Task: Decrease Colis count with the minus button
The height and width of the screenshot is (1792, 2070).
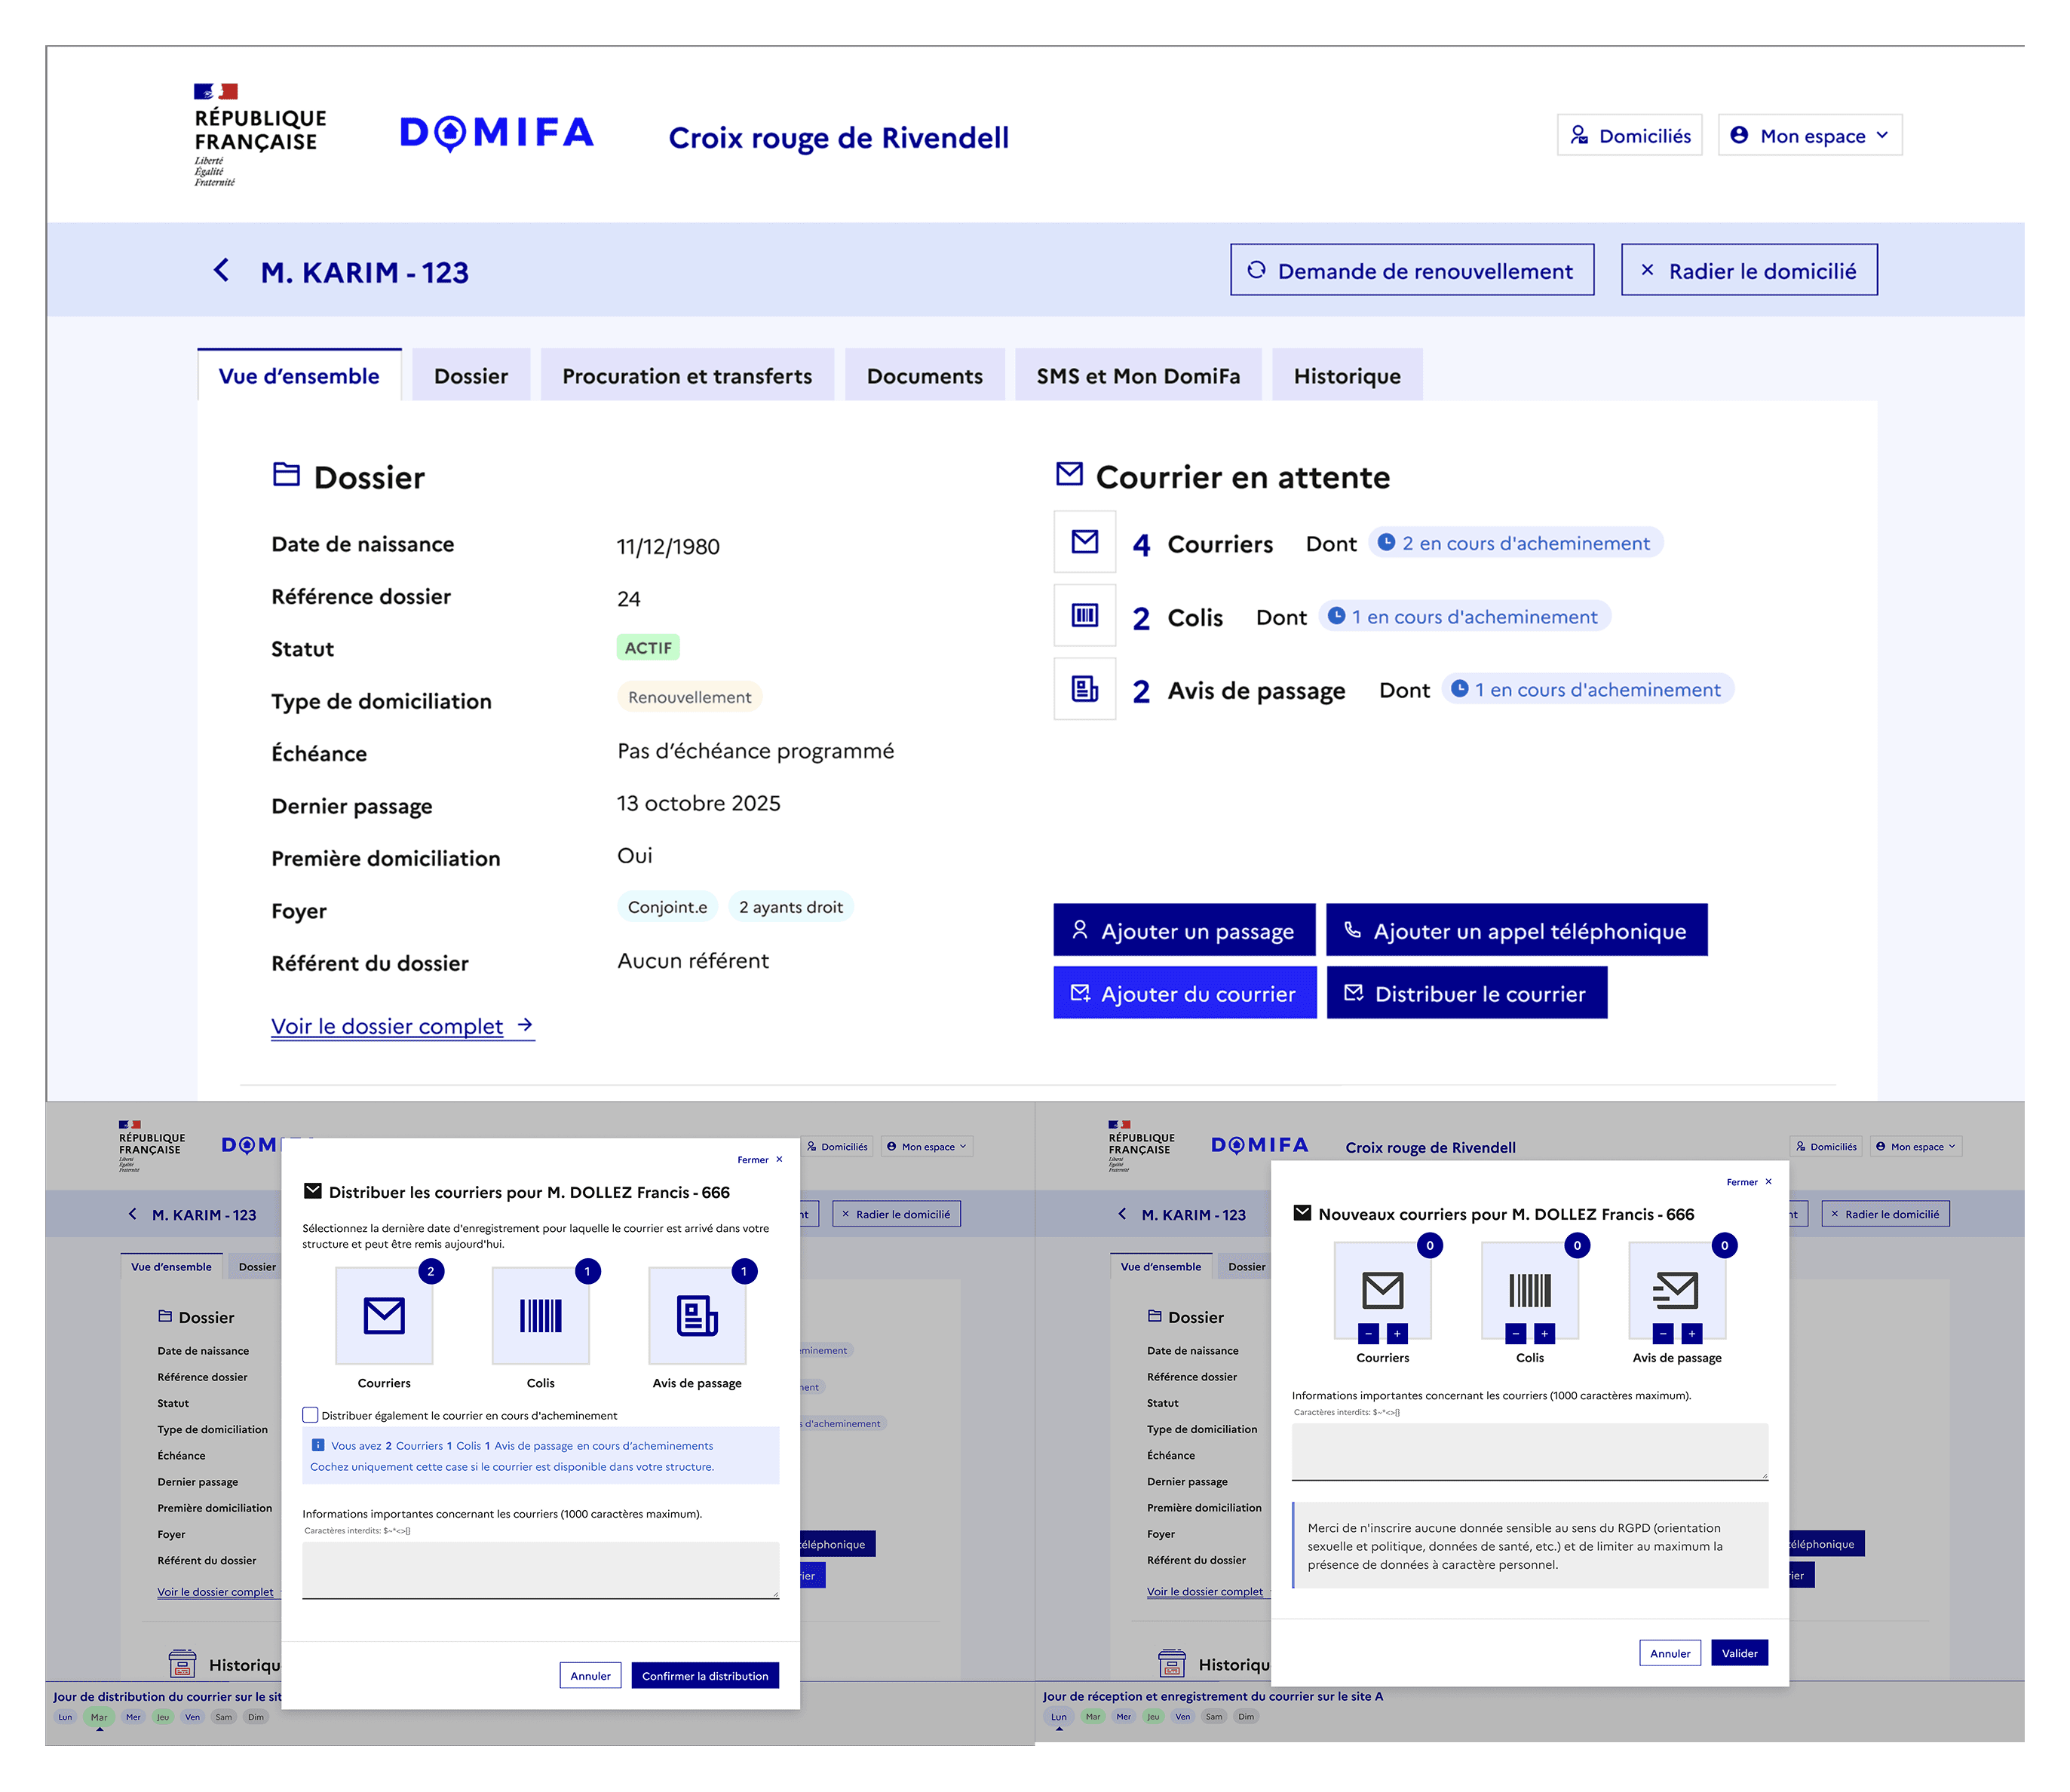Action: pos(1516,1333)
